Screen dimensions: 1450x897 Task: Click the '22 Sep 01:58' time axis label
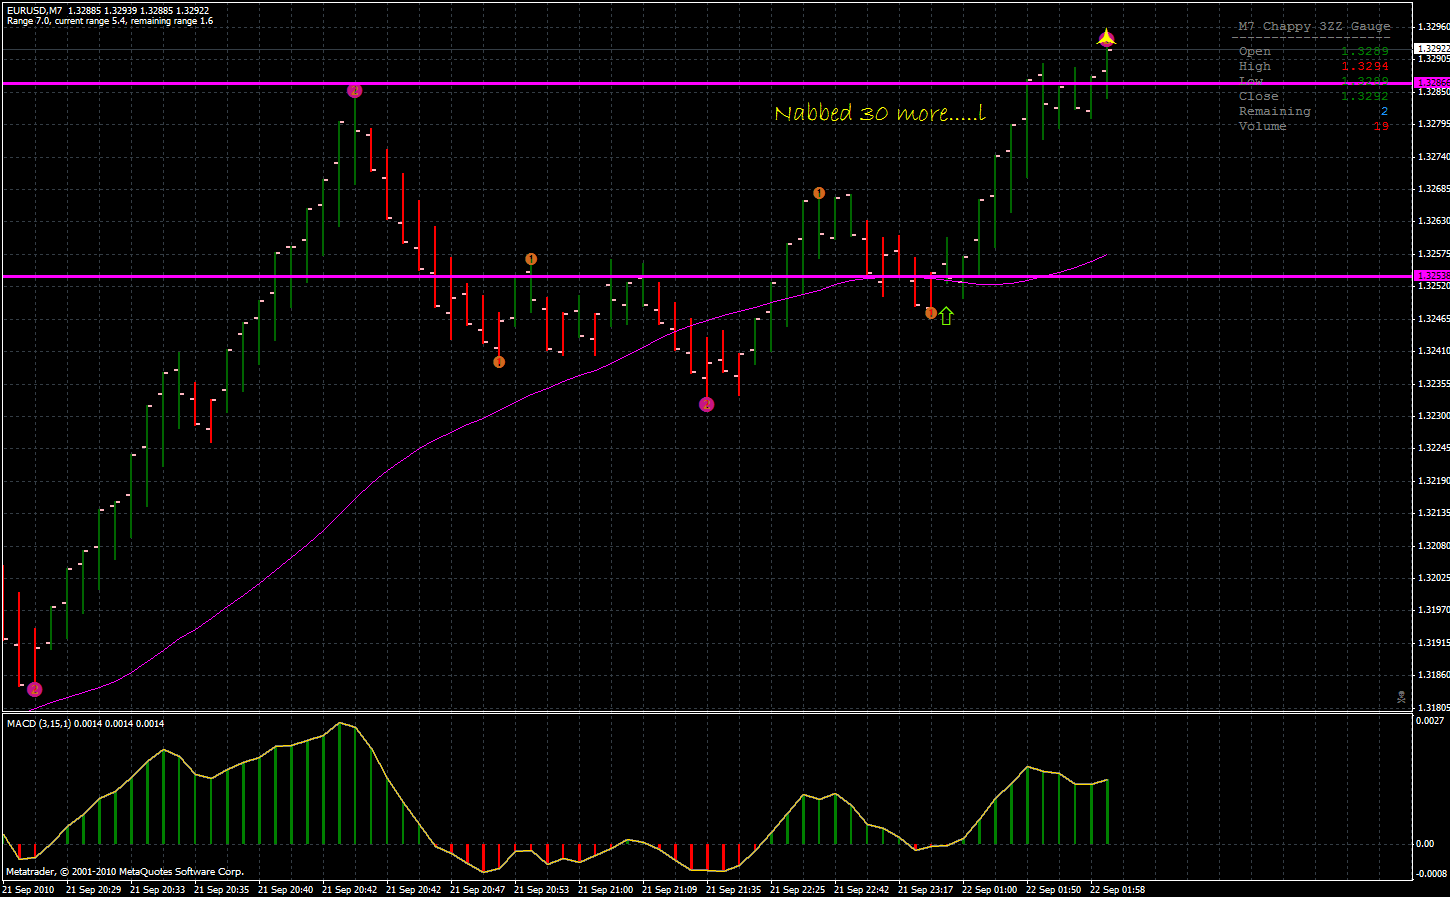1117,889
